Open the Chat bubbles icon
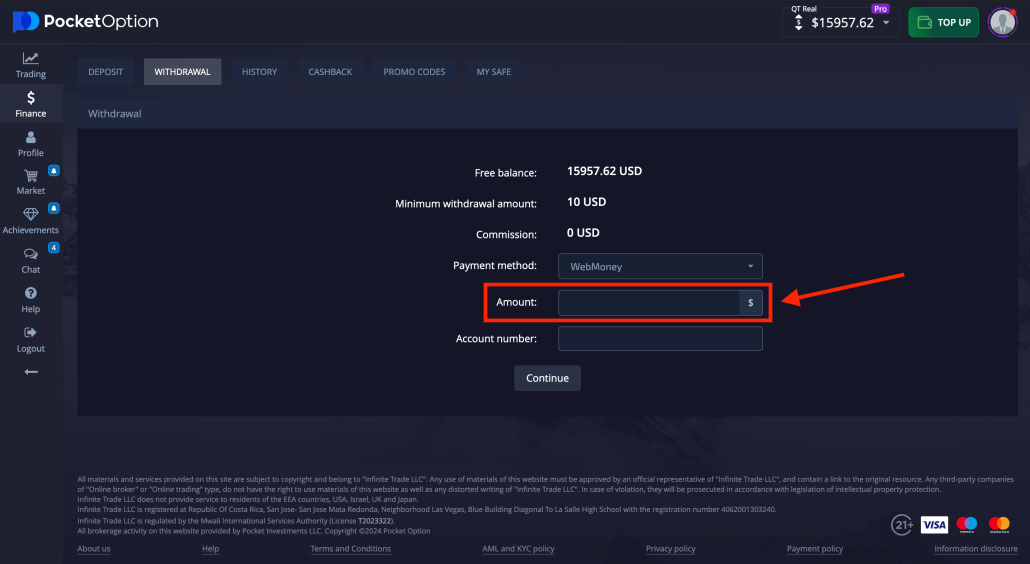The width and height of the screenshot is (1030, 564). 30,254
